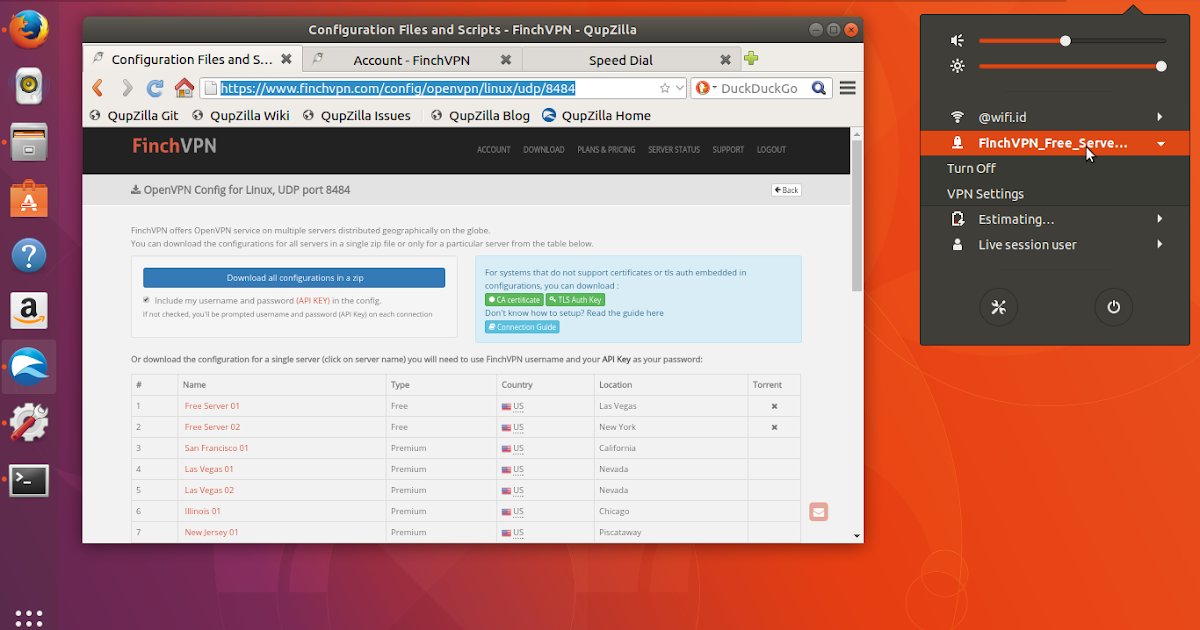
Task: Add new tab with green plus
Action: tap(751, 59)
